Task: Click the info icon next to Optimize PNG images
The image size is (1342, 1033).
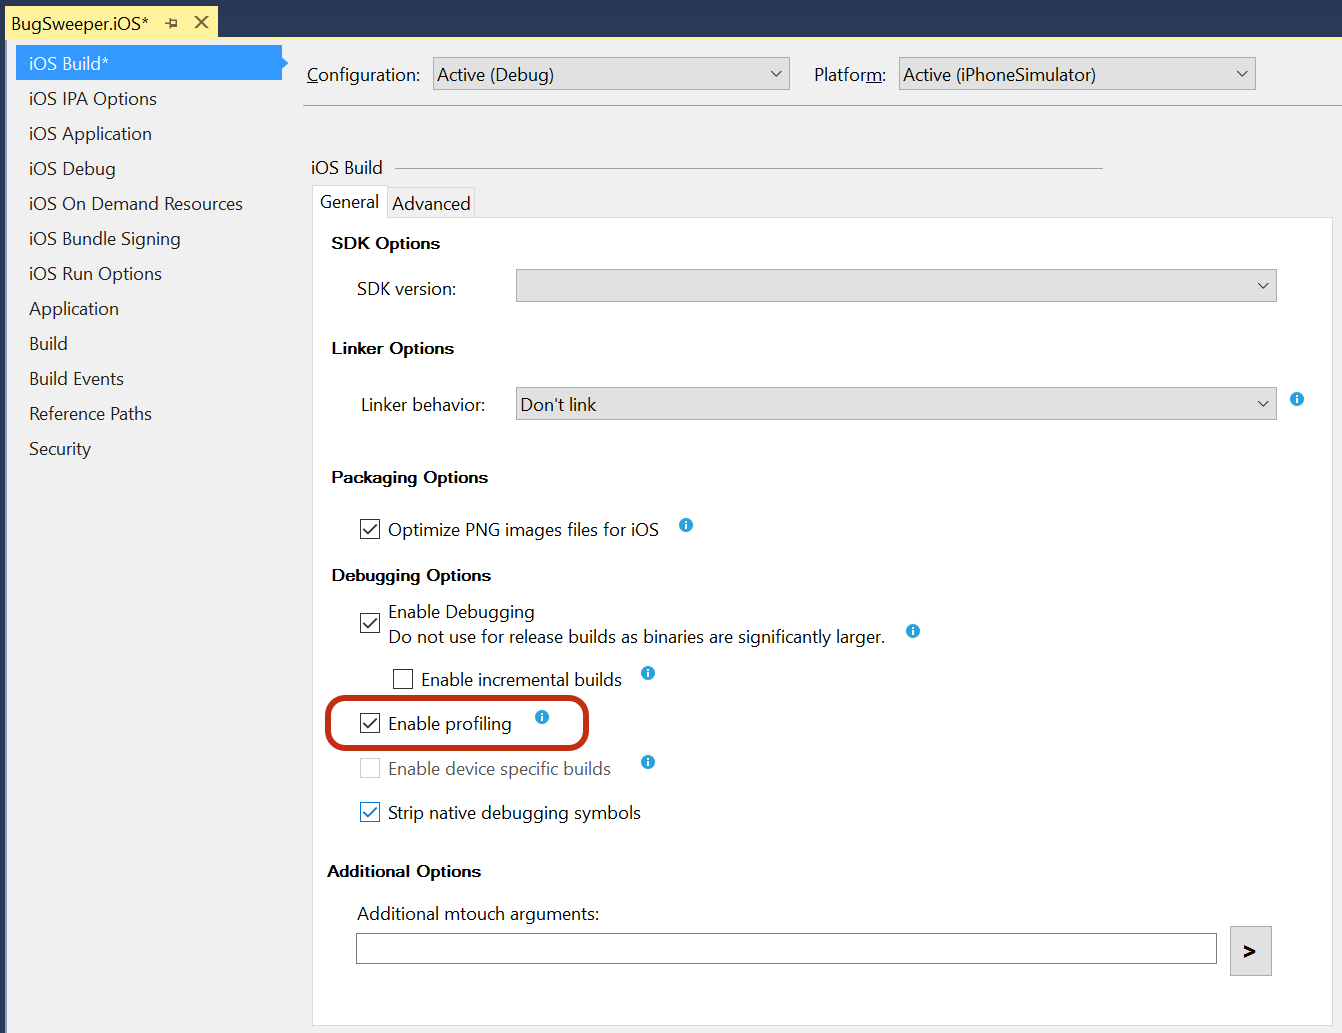Action: tap(686, 524)
